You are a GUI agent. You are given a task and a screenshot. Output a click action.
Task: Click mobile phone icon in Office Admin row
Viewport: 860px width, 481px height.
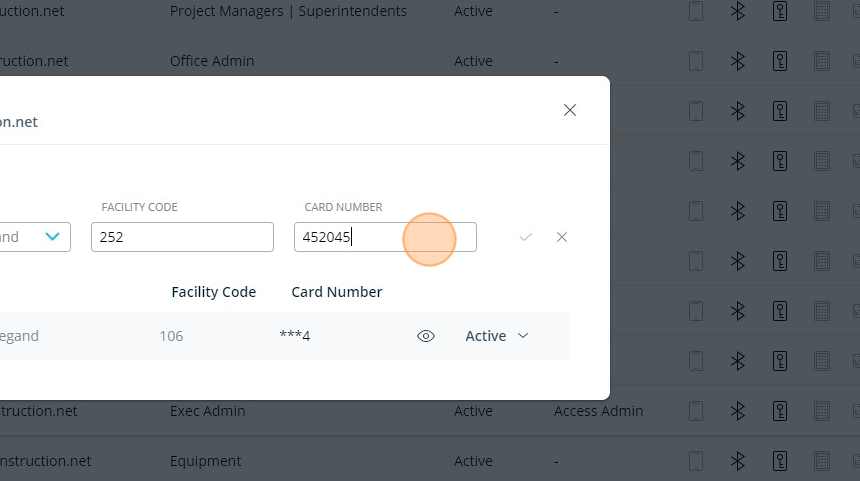(x=696, y=61)
